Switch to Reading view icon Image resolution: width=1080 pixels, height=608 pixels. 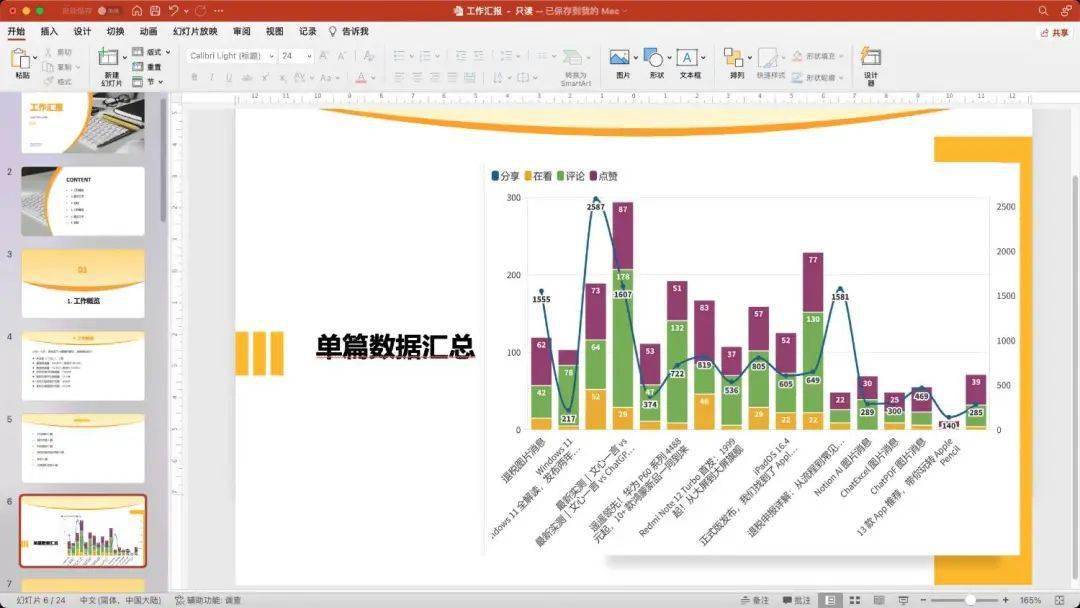[879, 600]
